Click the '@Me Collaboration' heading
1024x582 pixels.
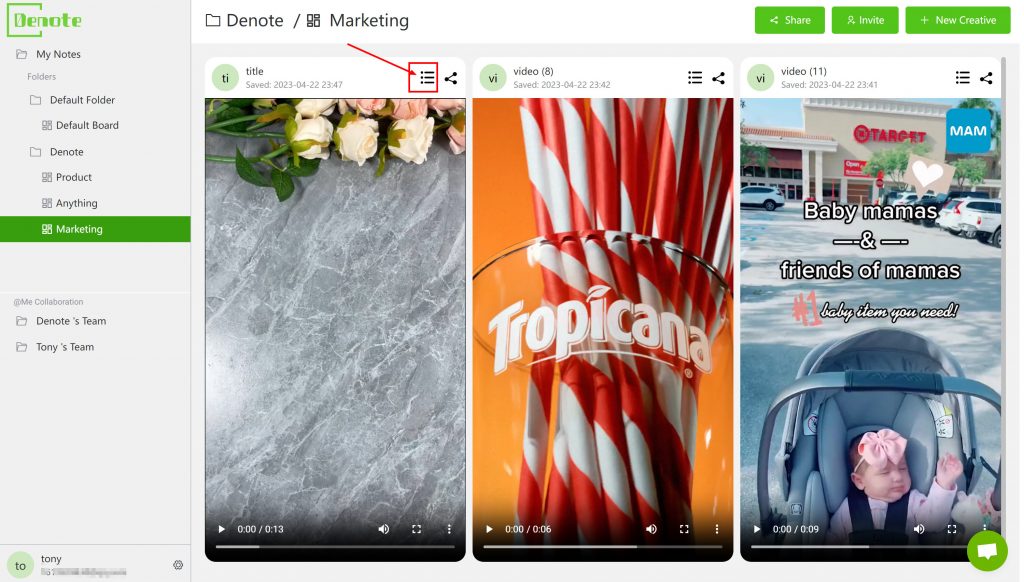pyautogui.click(x=48, y=302)
